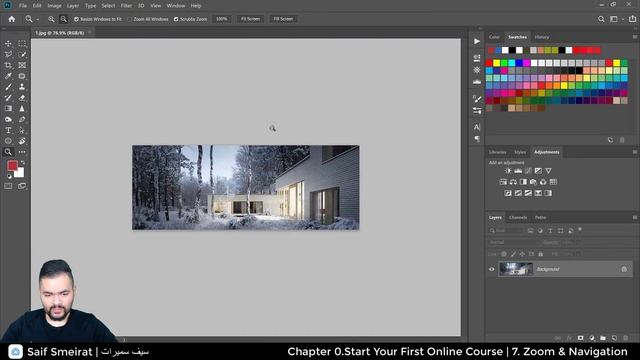Screen dimensions: 640x360
Task: Toggle the layer filter on/off switch
Action: pyautogui.click(x=580, y=230)
